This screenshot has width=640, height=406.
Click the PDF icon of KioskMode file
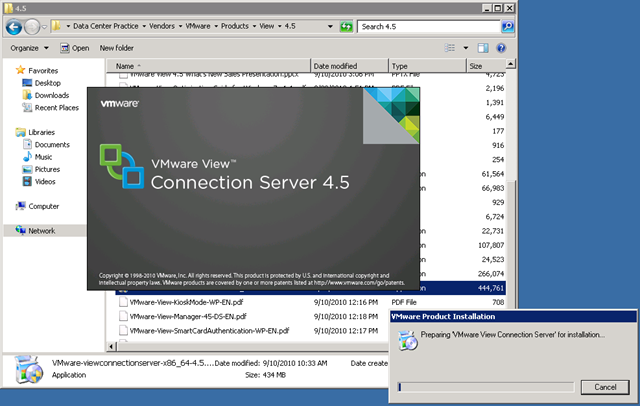(x=123, y=302)
